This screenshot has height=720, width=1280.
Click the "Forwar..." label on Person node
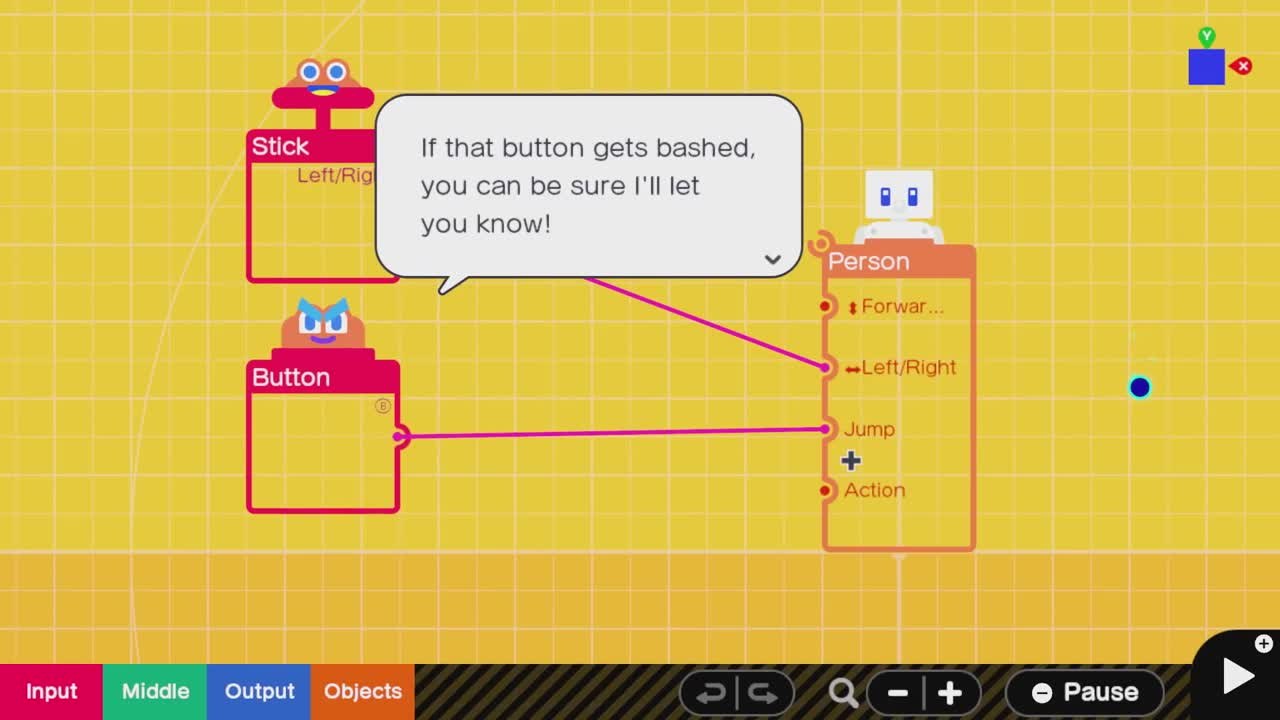(x=902, y=306)
